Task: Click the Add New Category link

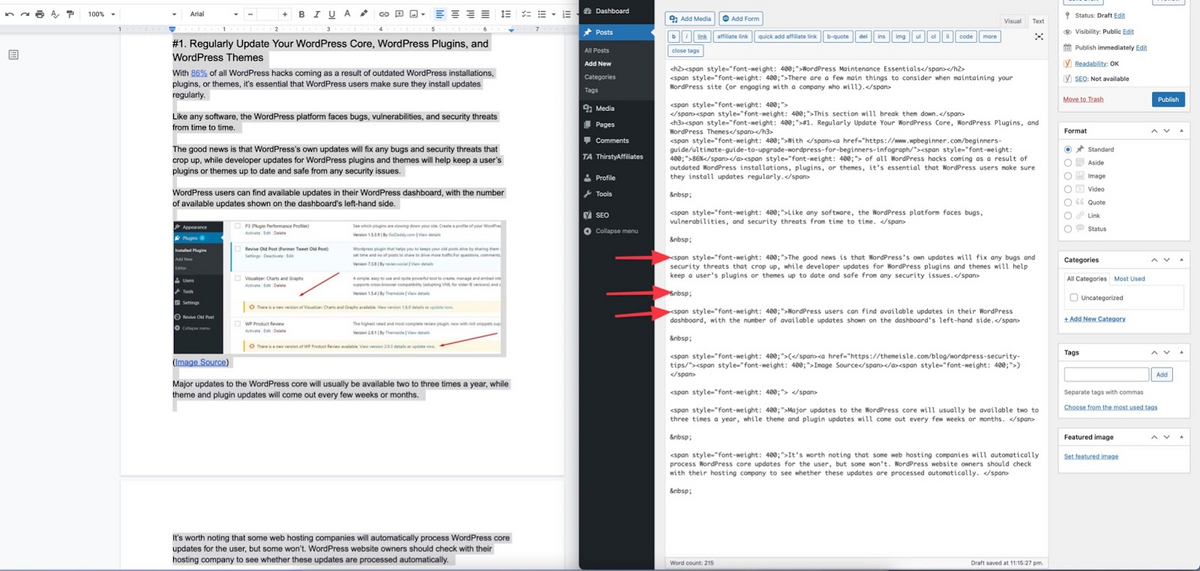Action: (1095, 319)
